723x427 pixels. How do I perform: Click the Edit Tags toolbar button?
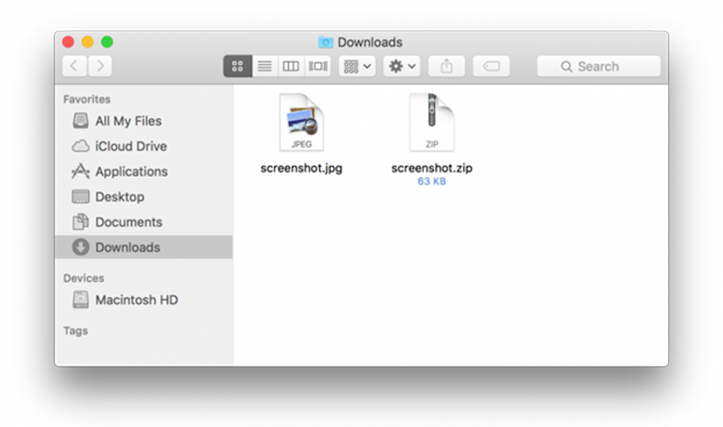click(491, 66)
